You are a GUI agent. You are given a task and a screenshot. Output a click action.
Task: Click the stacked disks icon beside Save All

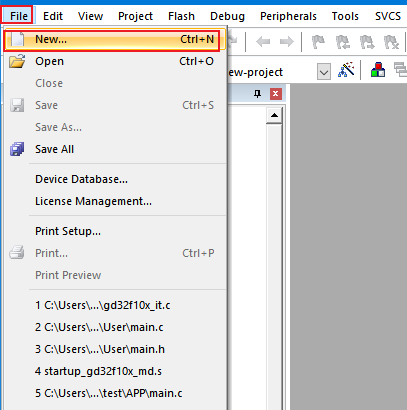point(17,149)
